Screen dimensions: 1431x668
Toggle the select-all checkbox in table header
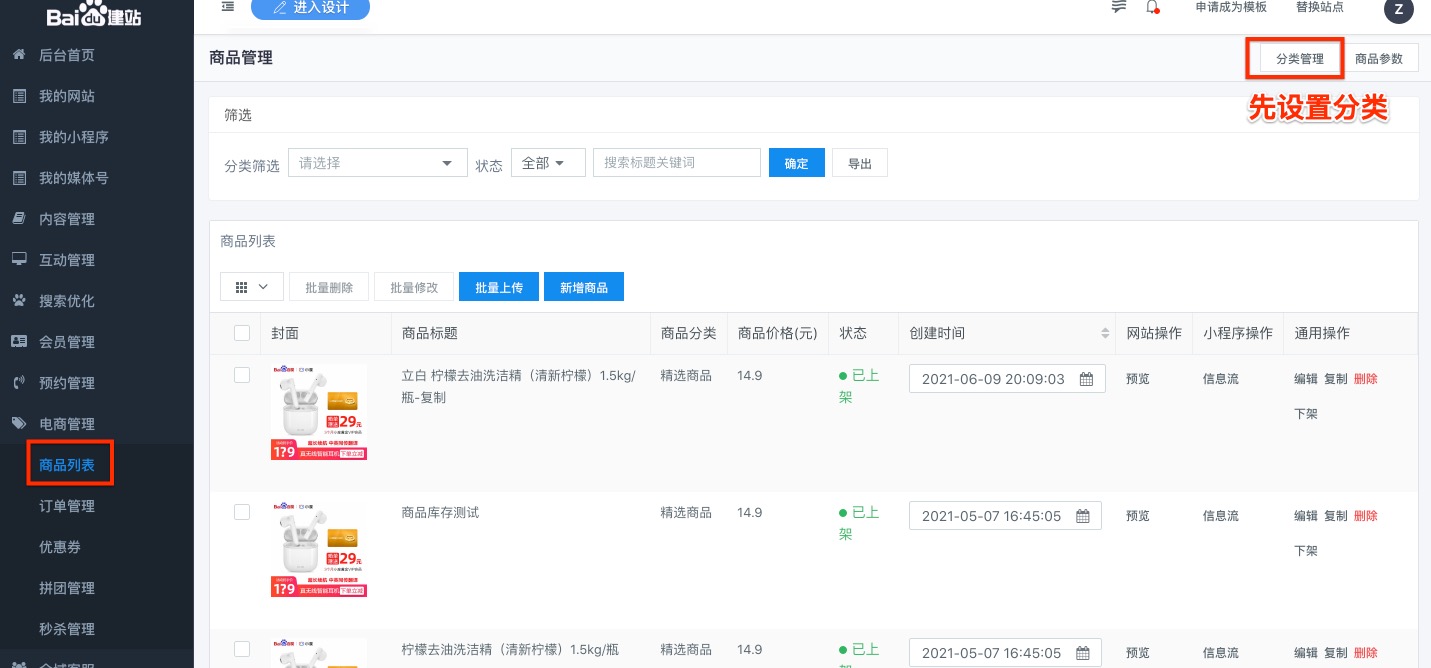click(x=241, y=333)
